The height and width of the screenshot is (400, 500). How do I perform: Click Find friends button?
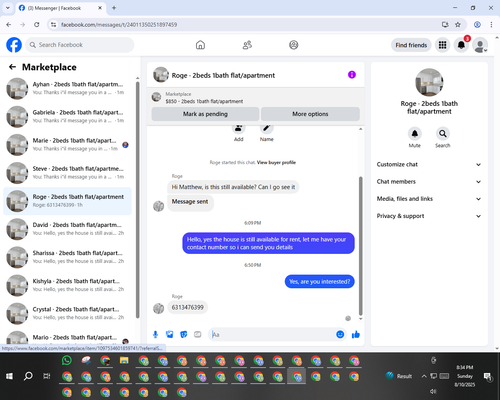411,45
